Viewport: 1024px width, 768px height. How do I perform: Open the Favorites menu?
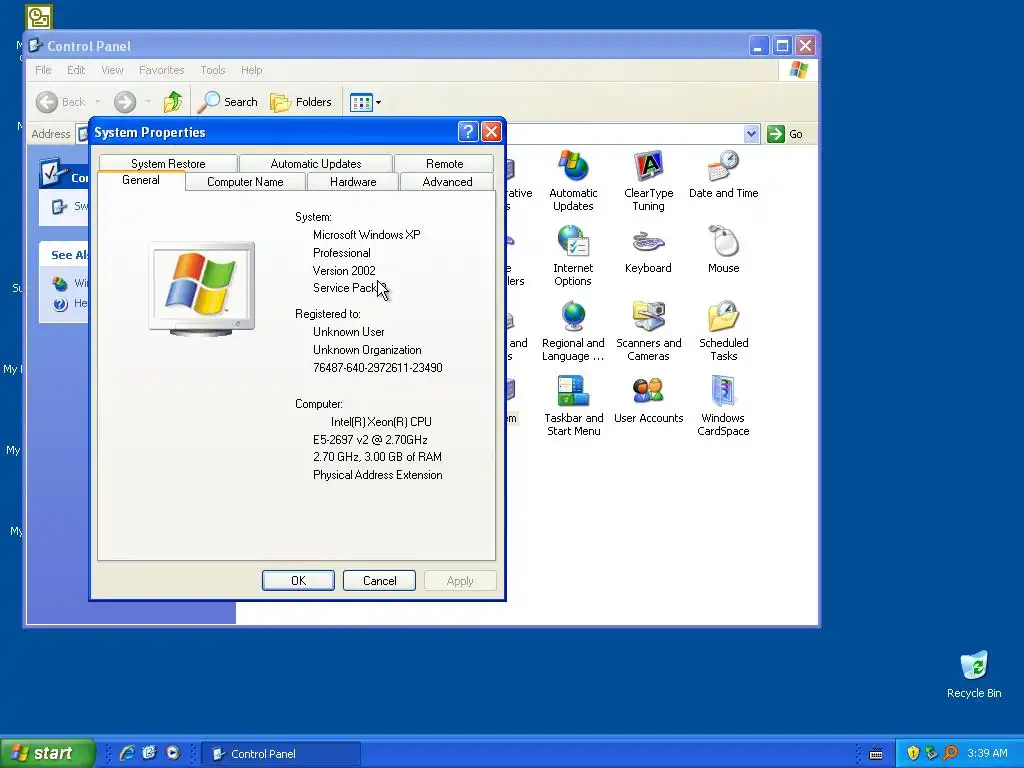(161, 70)
